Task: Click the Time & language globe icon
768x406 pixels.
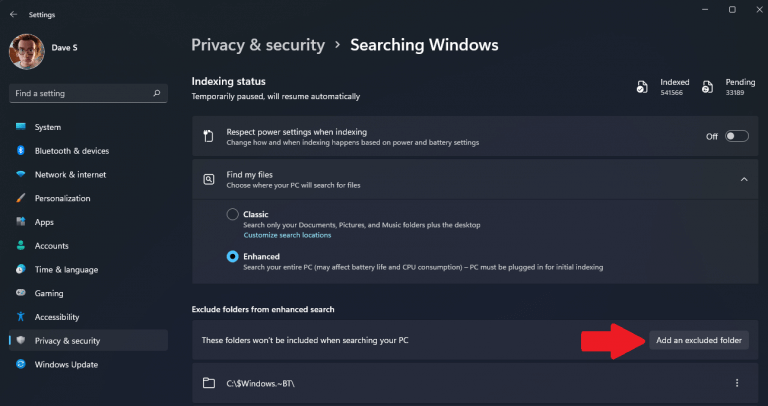Action: [21, 269]
